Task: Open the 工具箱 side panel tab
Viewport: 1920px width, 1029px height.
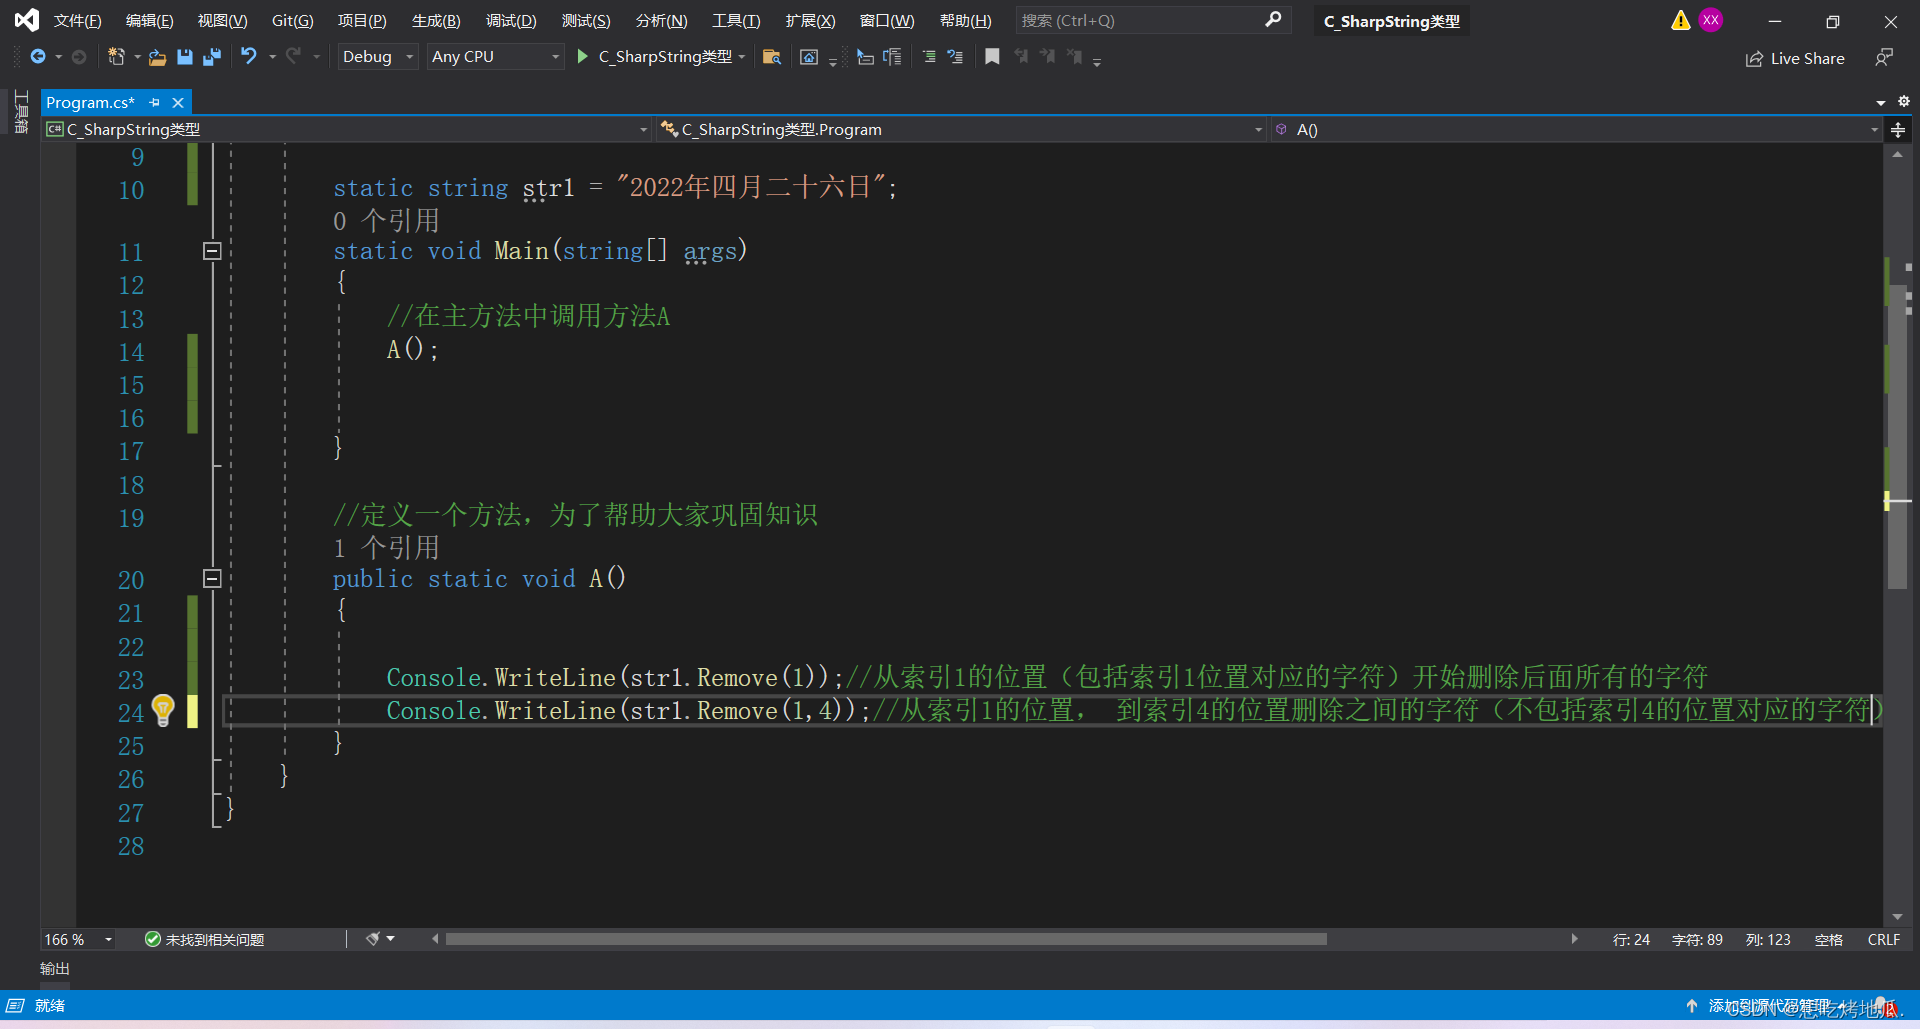Action: 21,112
